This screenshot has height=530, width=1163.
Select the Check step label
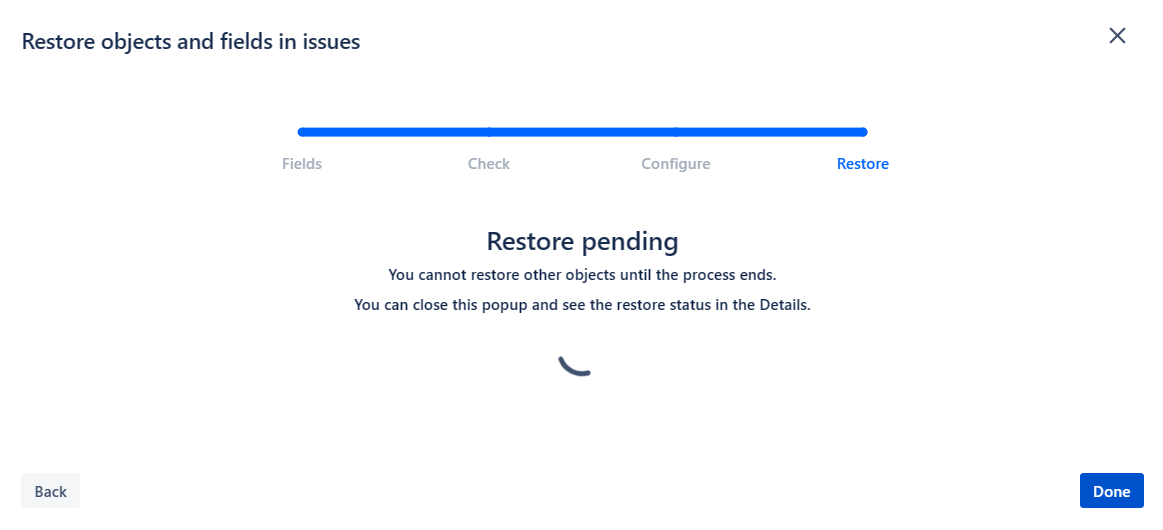pos(489,164)
